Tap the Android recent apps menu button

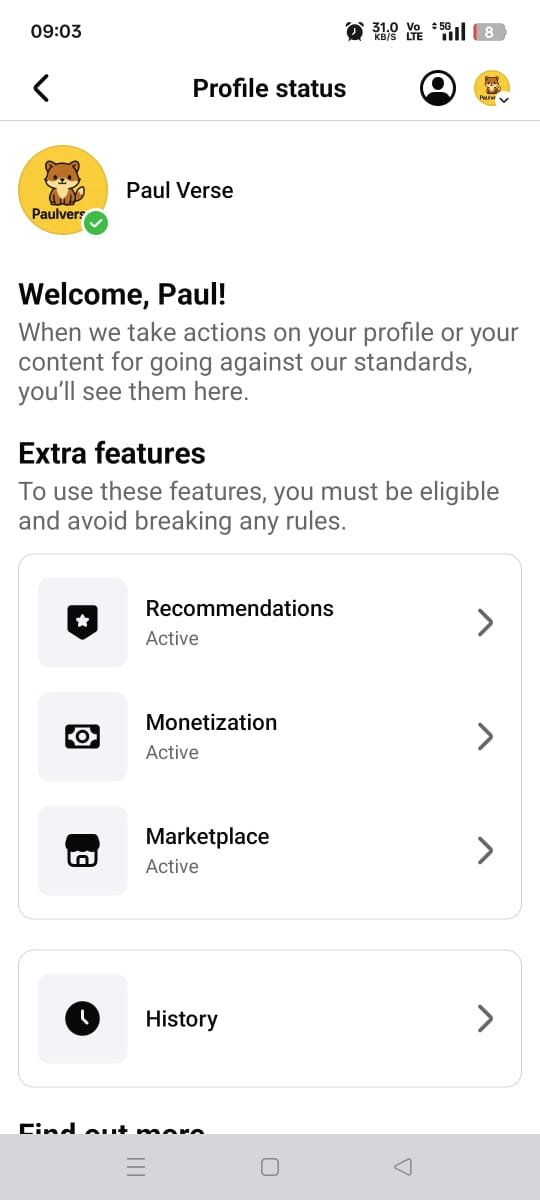click(137, 1167)
